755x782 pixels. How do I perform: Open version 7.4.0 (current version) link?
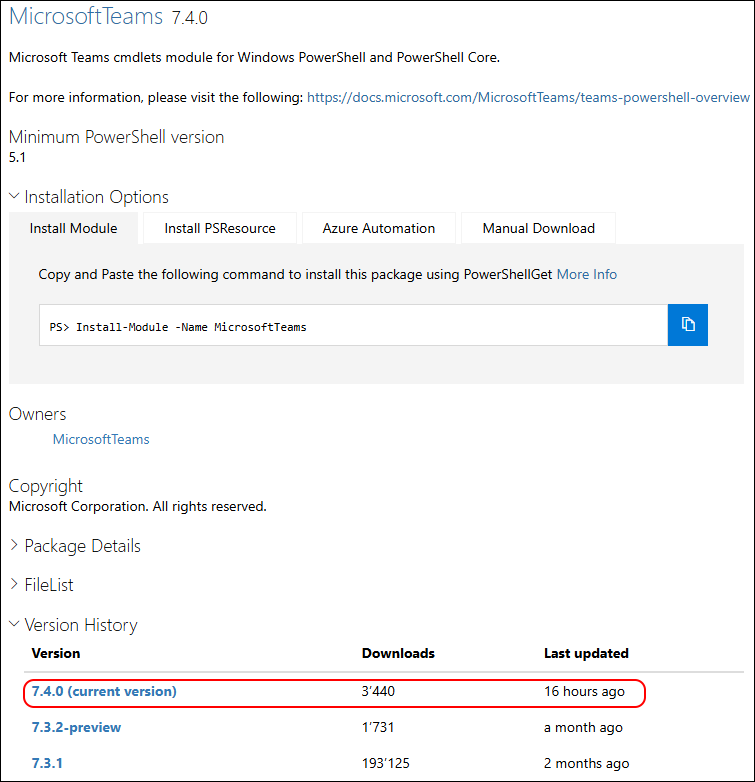(x=104, y=691)
